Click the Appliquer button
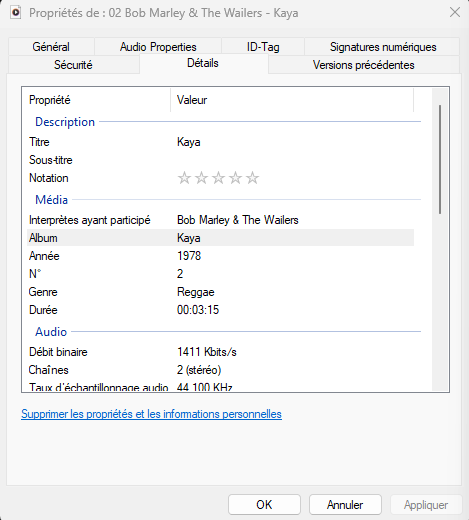The width and height of the screenshot is (469, 520). (x=426, y=504)
